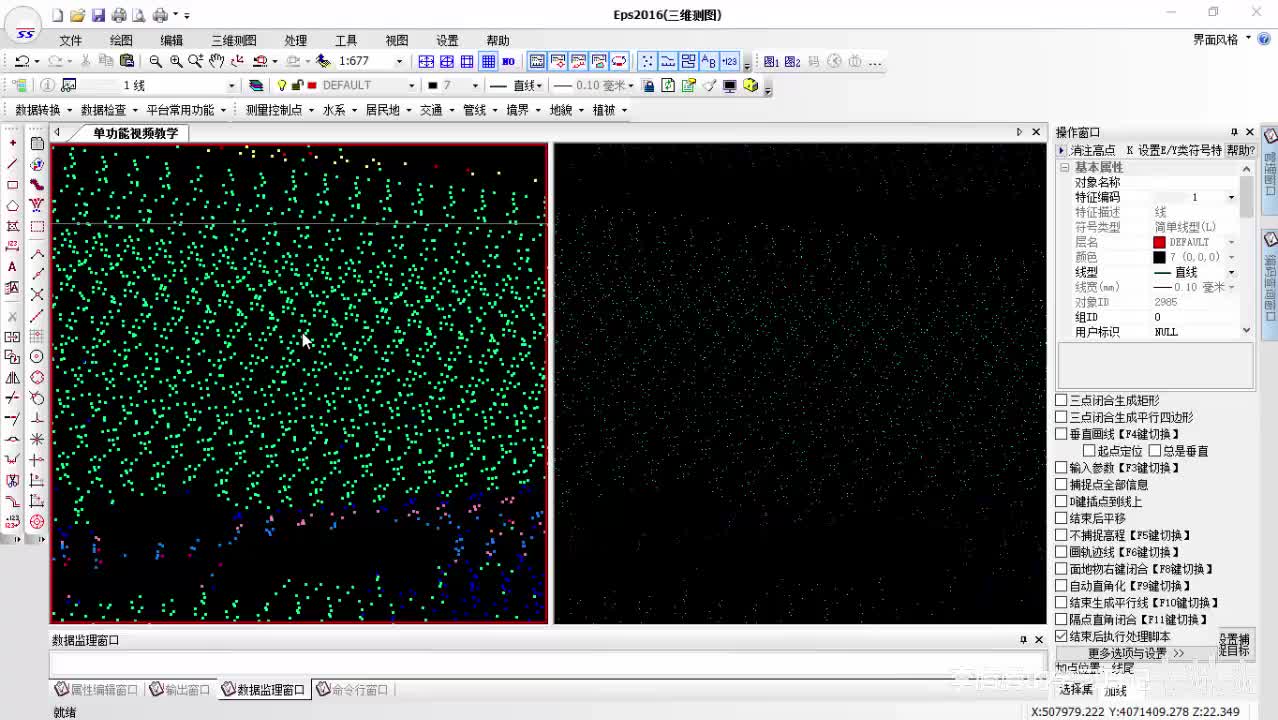Switch to 命令行窗口 tab
Image resolution: width=1278 pixels, height=720 pixels.
pyautogui.click(x=352, y=690)
